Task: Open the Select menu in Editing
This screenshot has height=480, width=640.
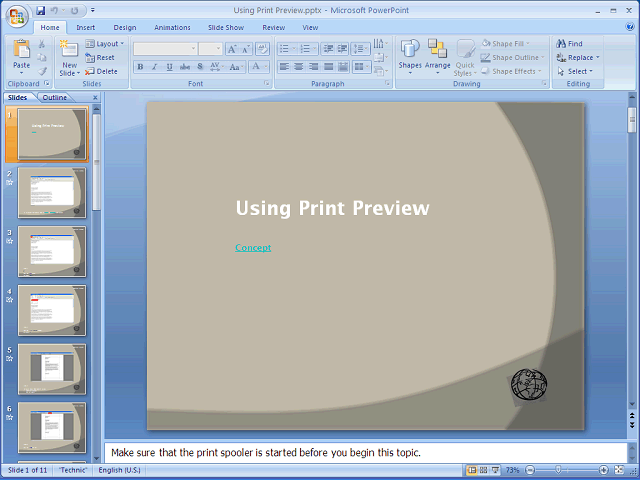Action: coord(575,71)
